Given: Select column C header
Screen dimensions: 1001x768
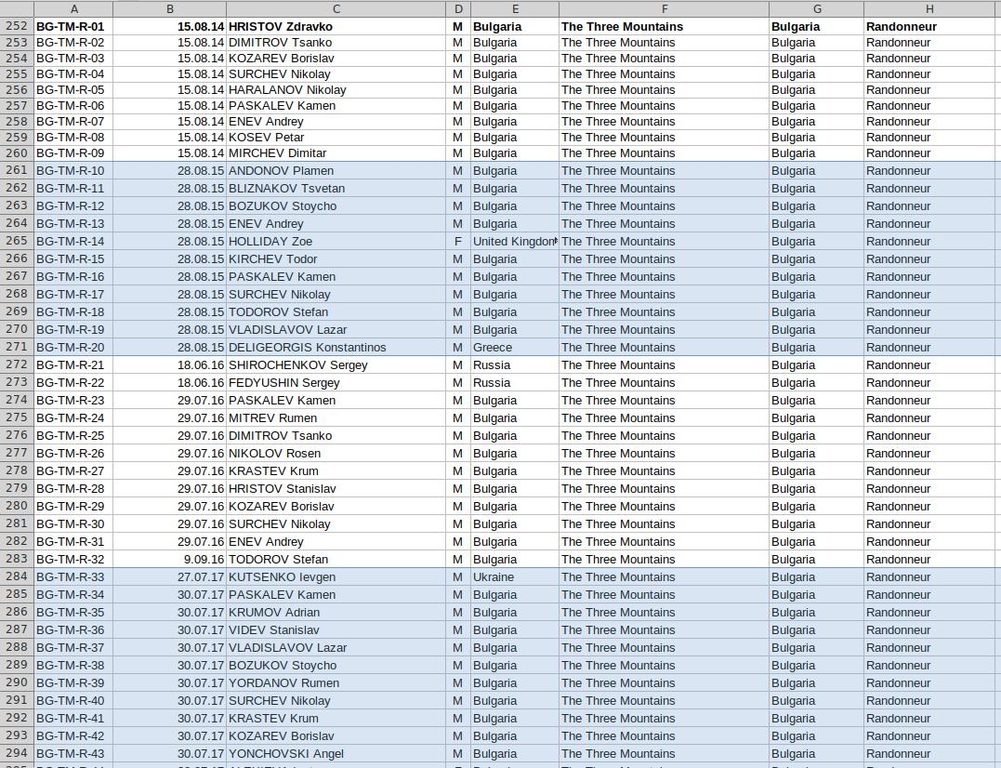Looking at the screenshot, I should click(336, 9).
